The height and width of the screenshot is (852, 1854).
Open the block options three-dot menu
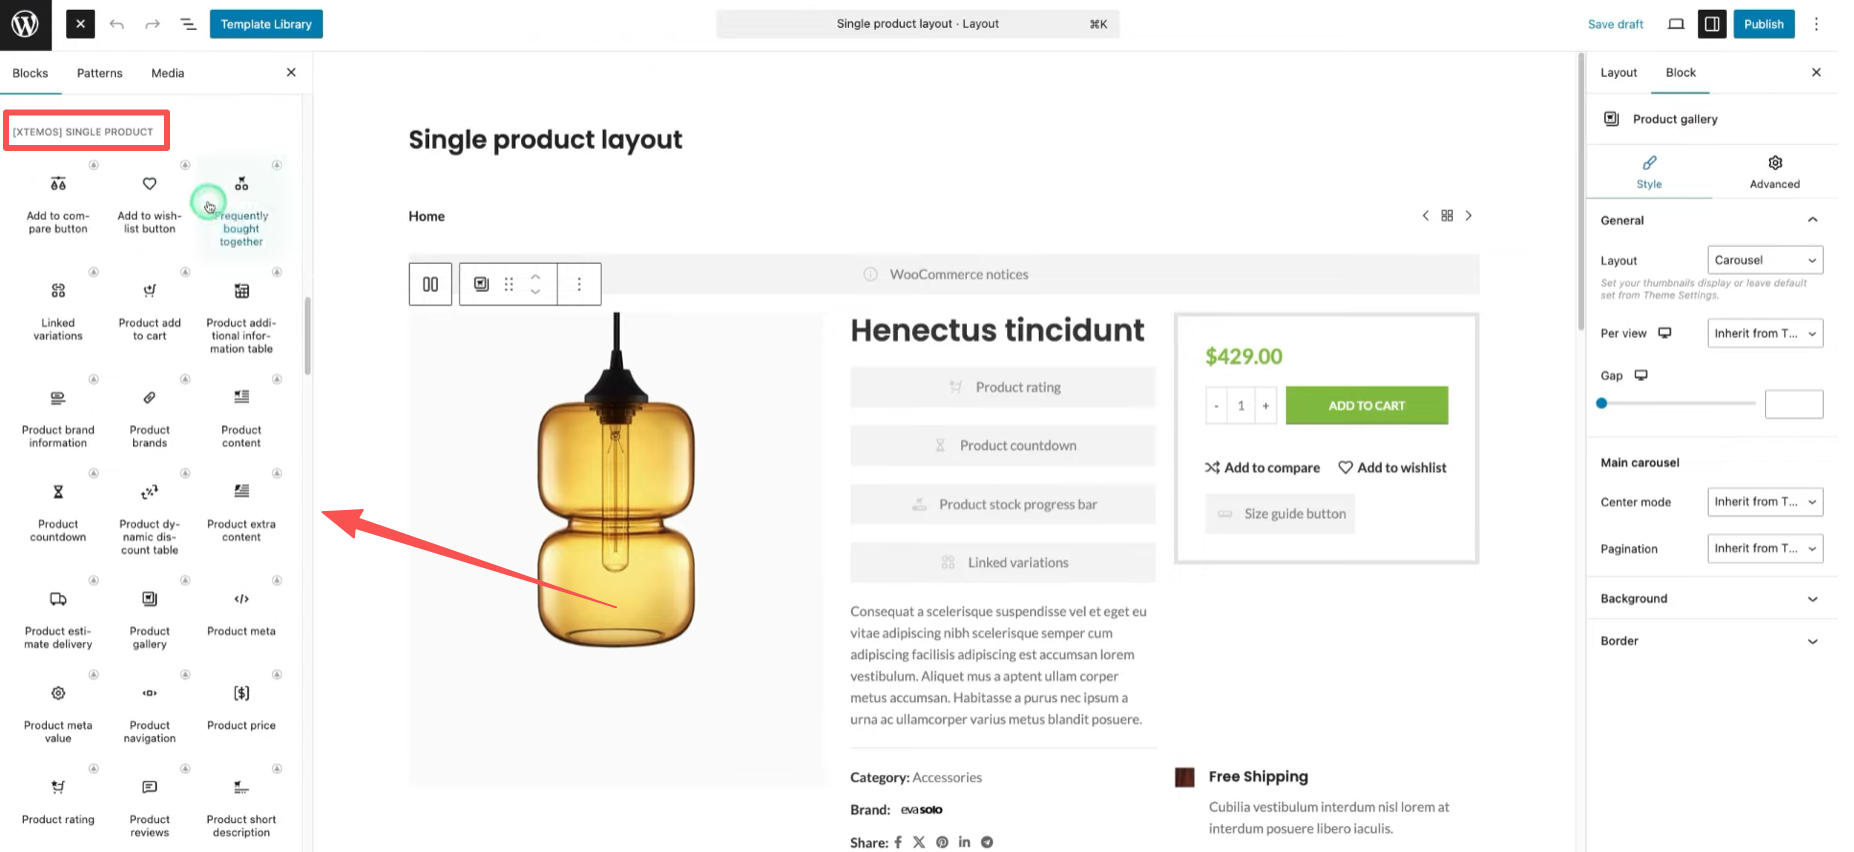click(x=579, y=284)
